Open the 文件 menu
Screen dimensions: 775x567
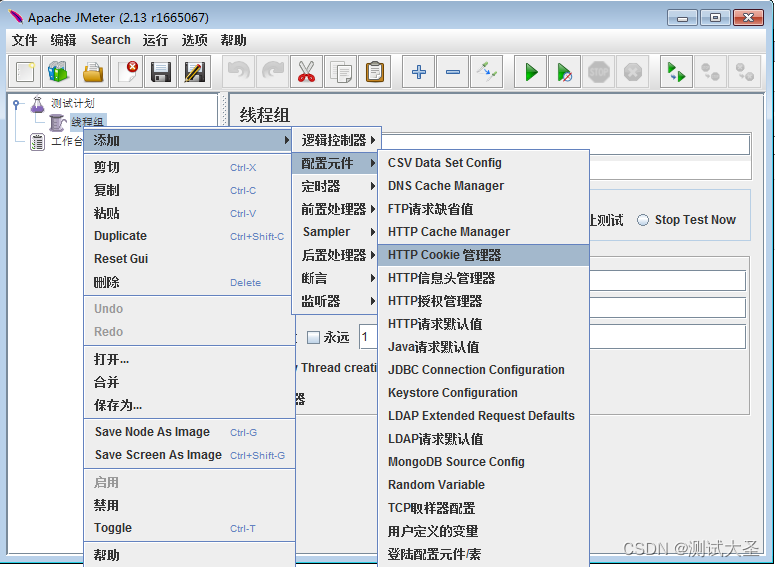[x=24, y=40]
